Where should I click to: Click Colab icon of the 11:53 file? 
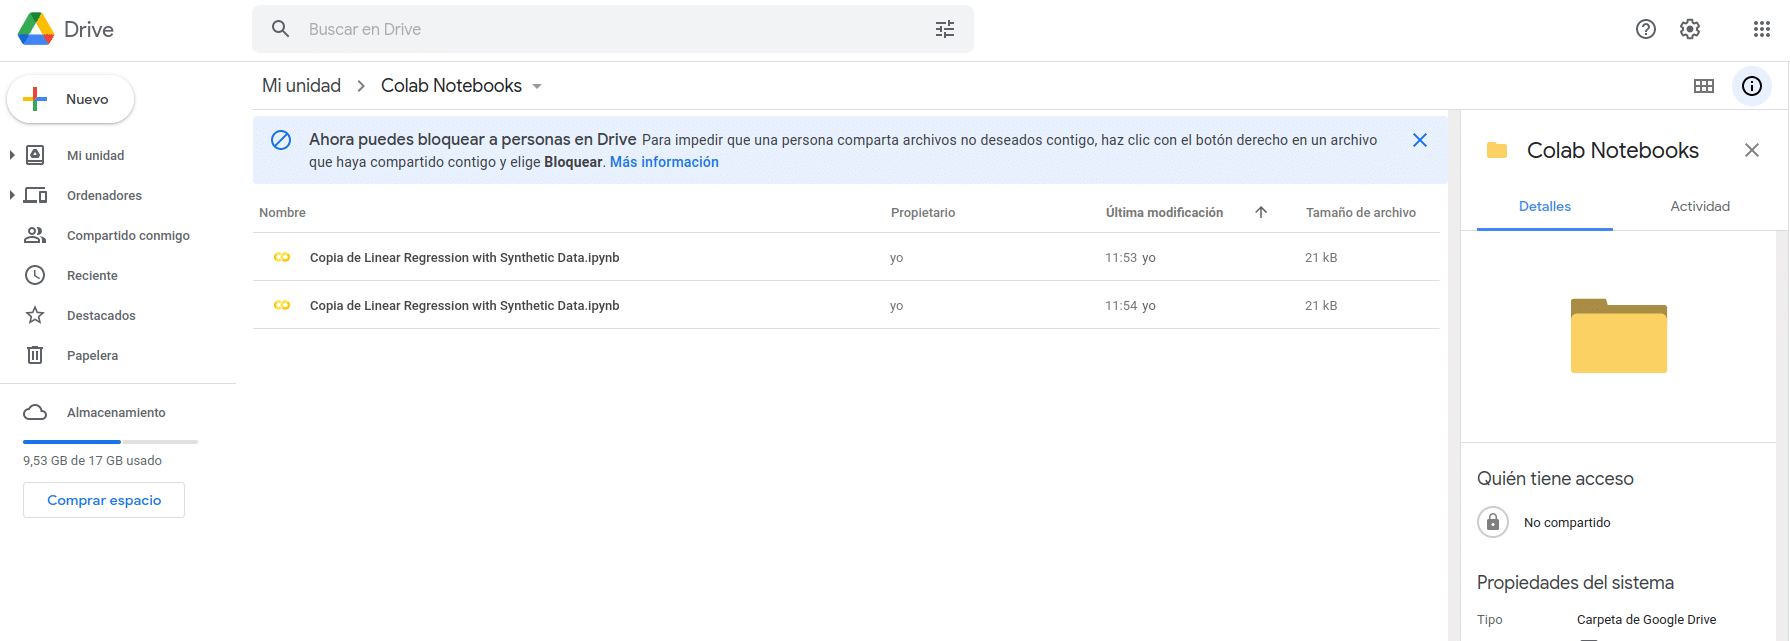pyautogui.click(x=282, y=257)
